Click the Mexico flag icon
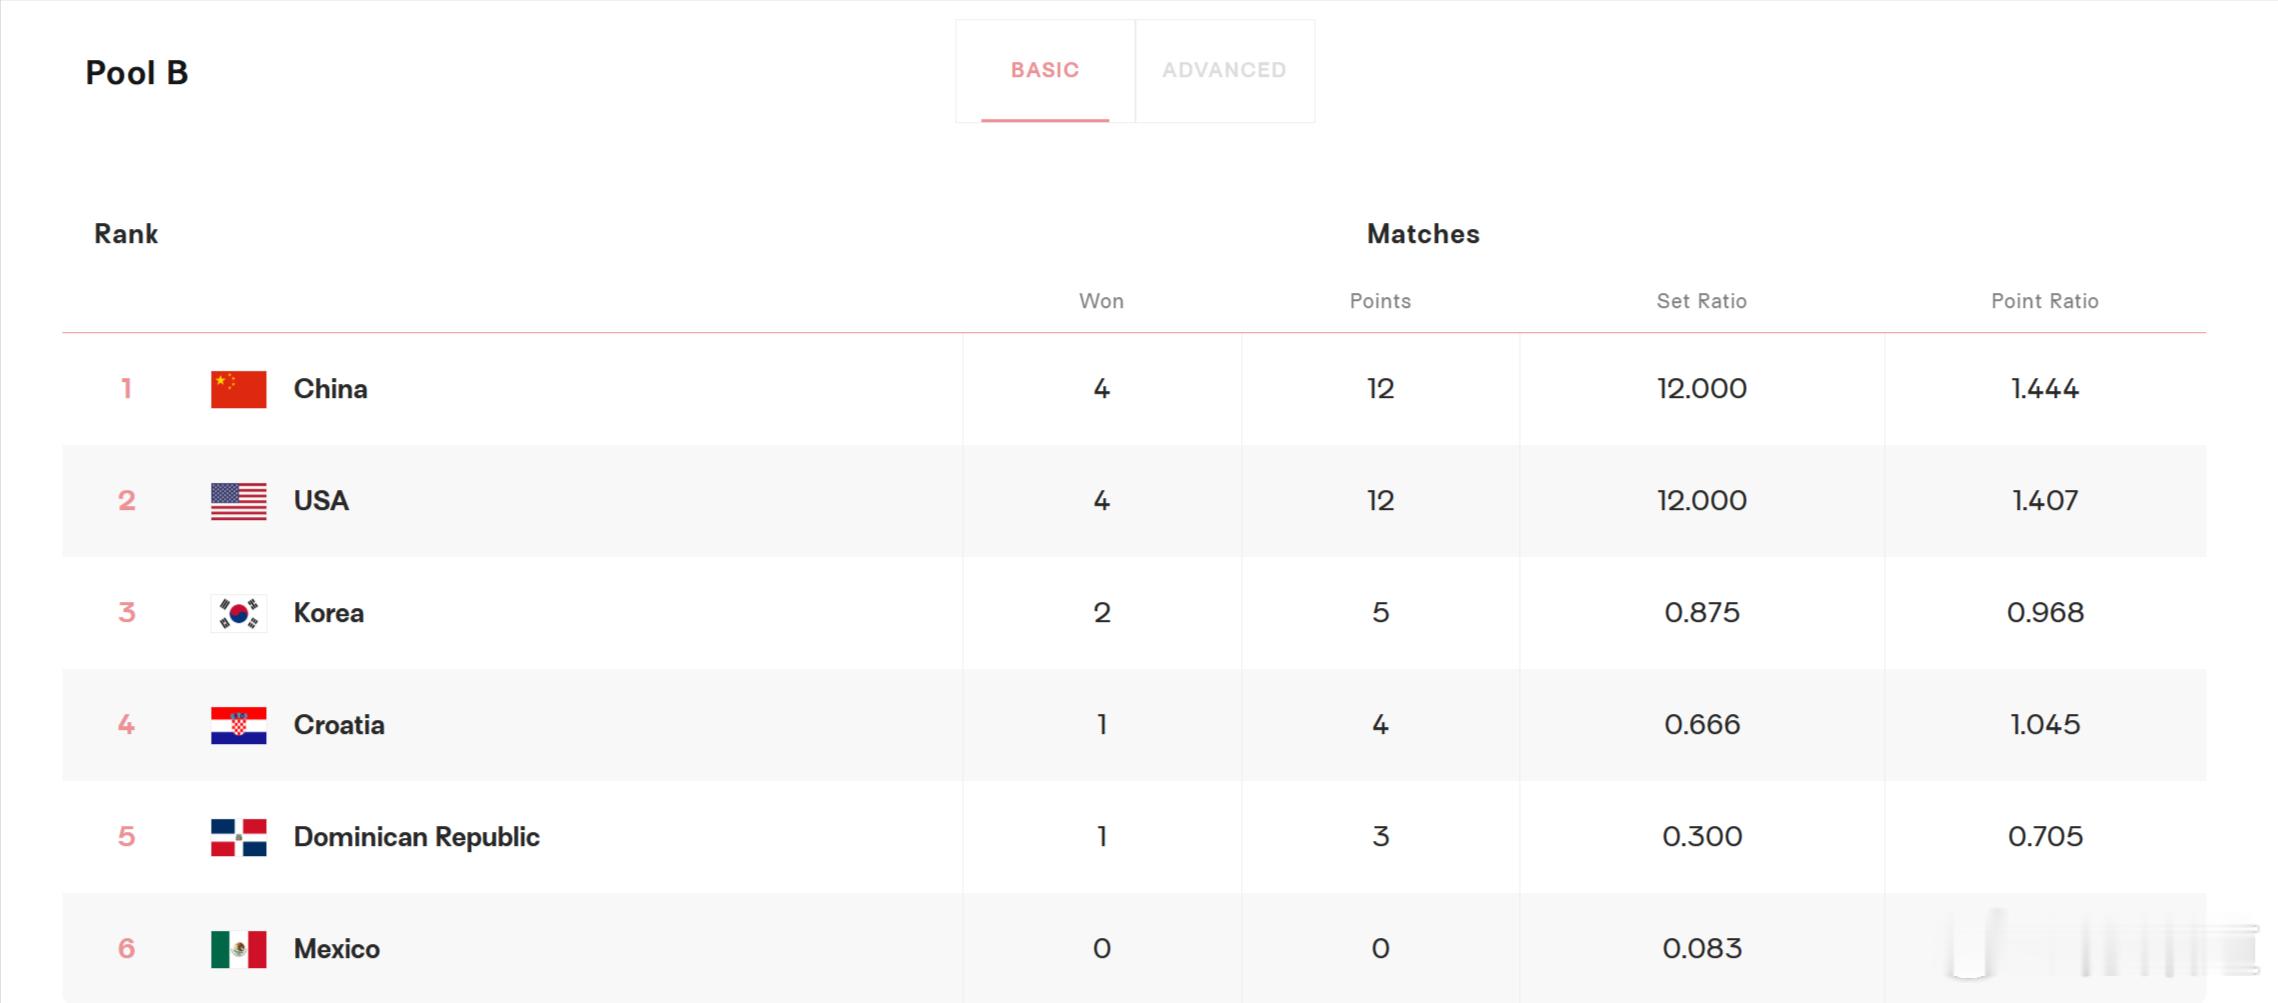This screenshot has width=2278, height=1003. point(238,949)
